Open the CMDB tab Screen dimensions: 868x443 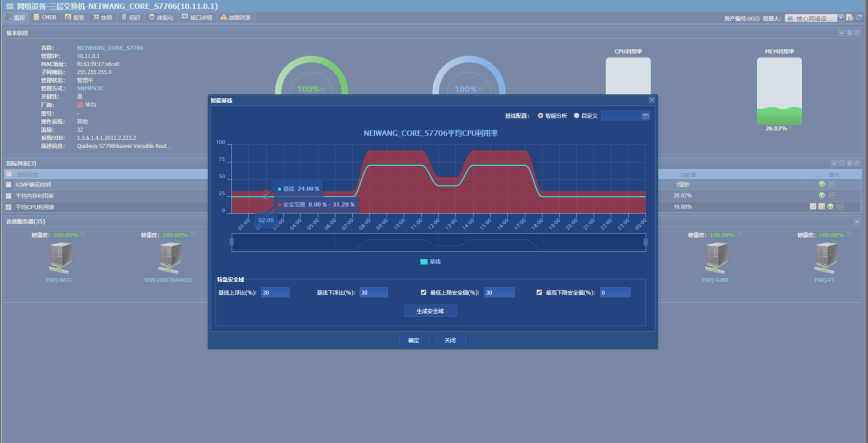[x=45, y=18]
